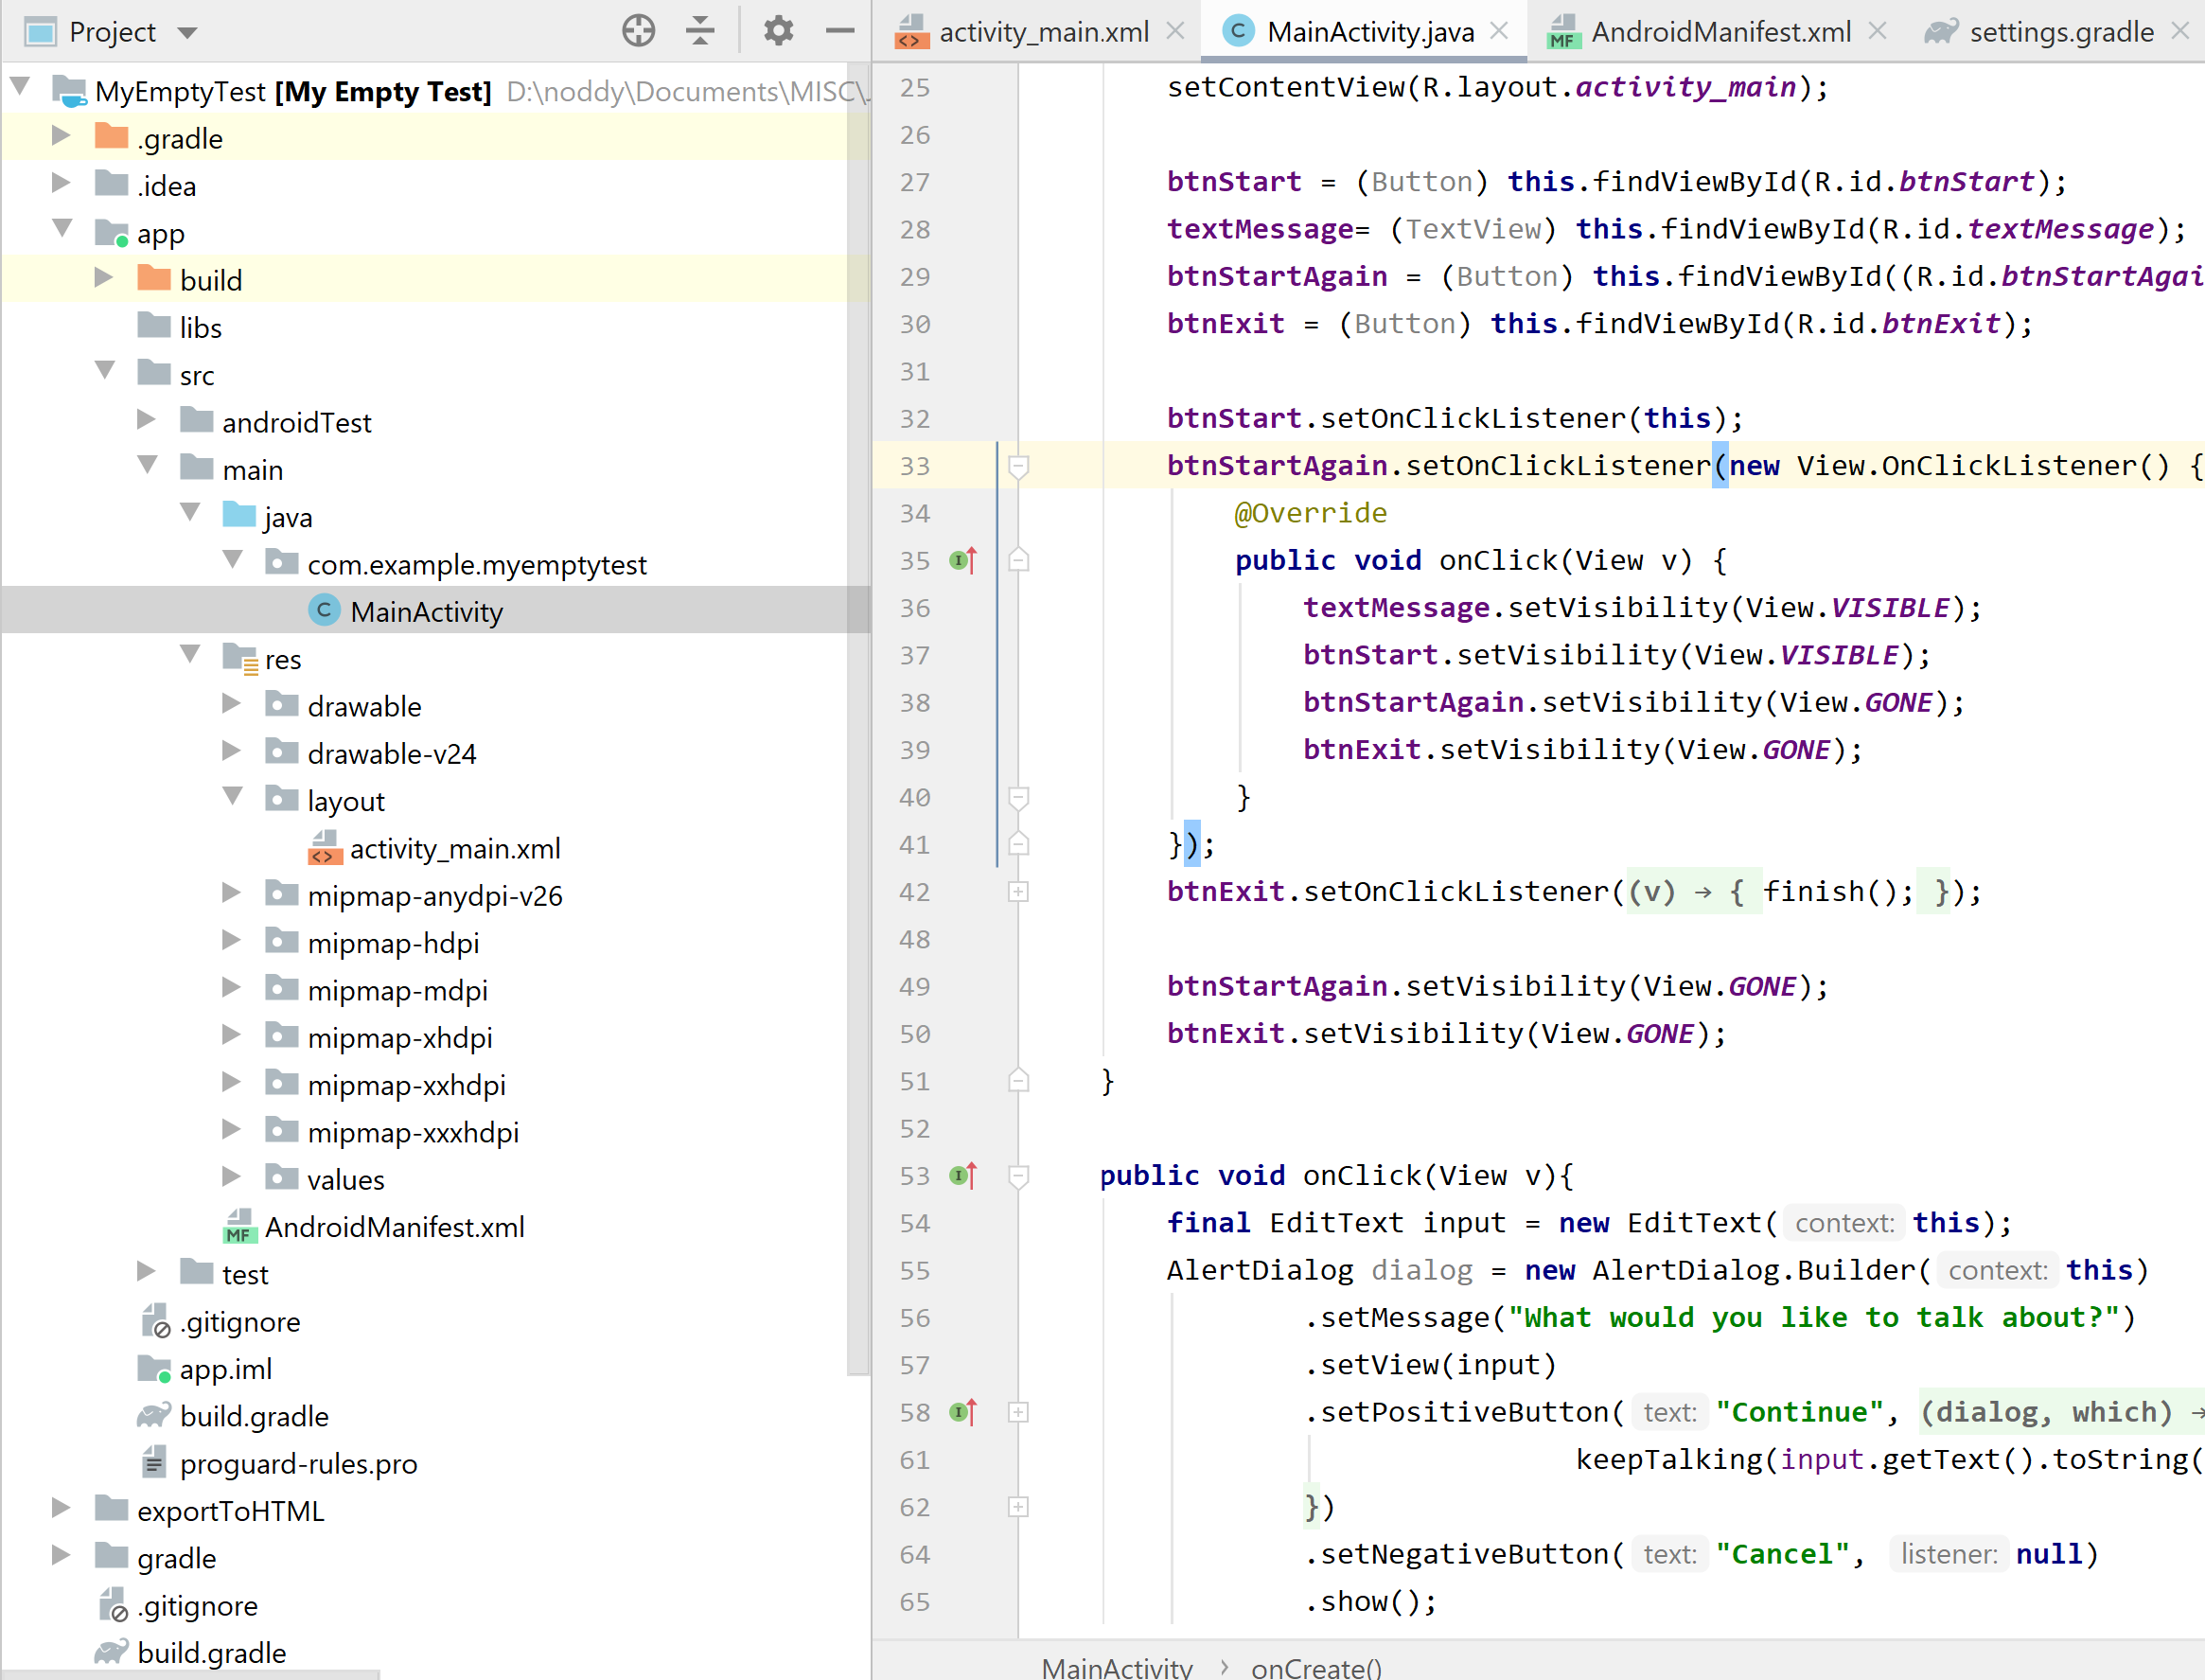Click the Collapse All icon in Project panel
Screen dimensions: 2205x1680
700,31
